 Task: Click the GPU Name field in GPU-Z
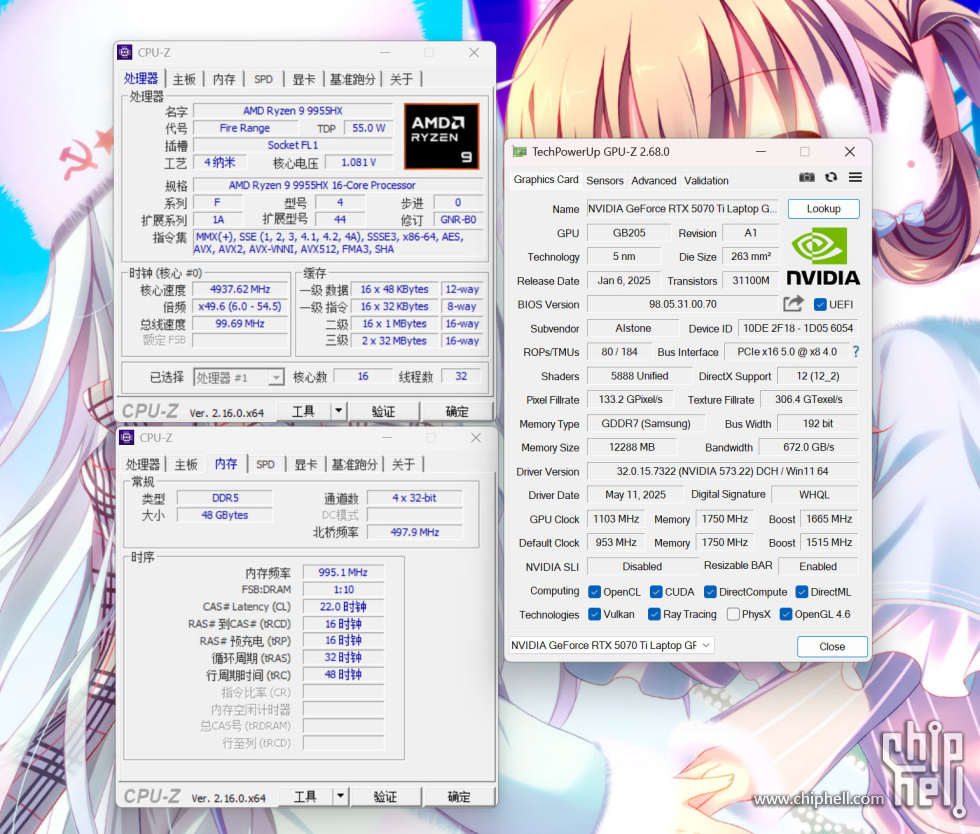click(682, 209)
